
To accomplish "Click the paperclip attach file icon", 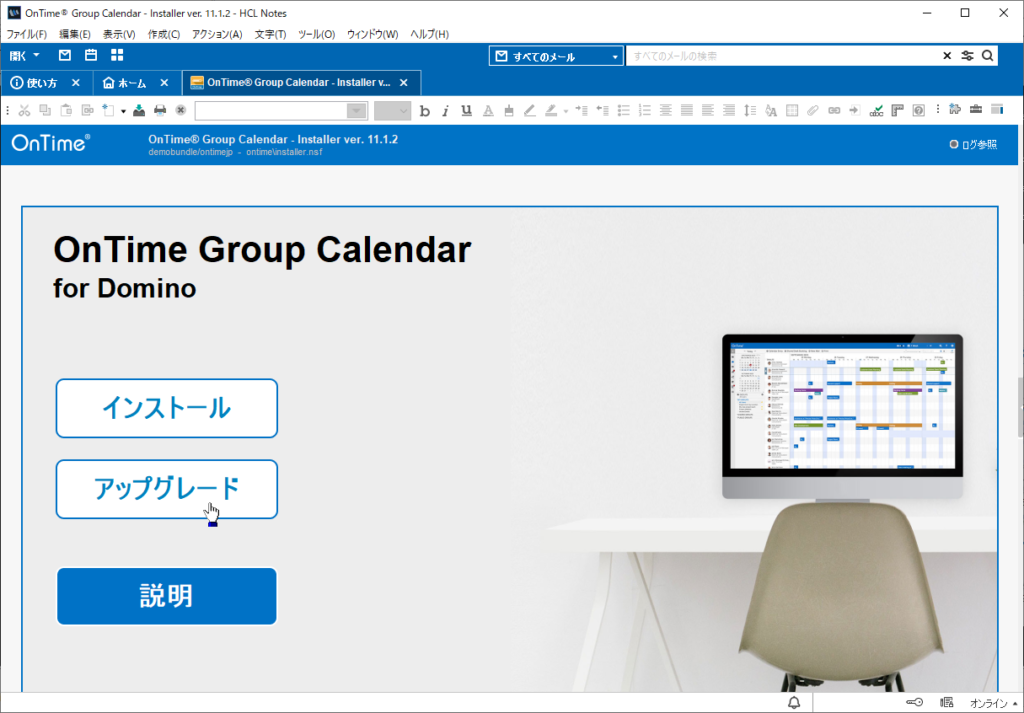I will pos(812,110).
